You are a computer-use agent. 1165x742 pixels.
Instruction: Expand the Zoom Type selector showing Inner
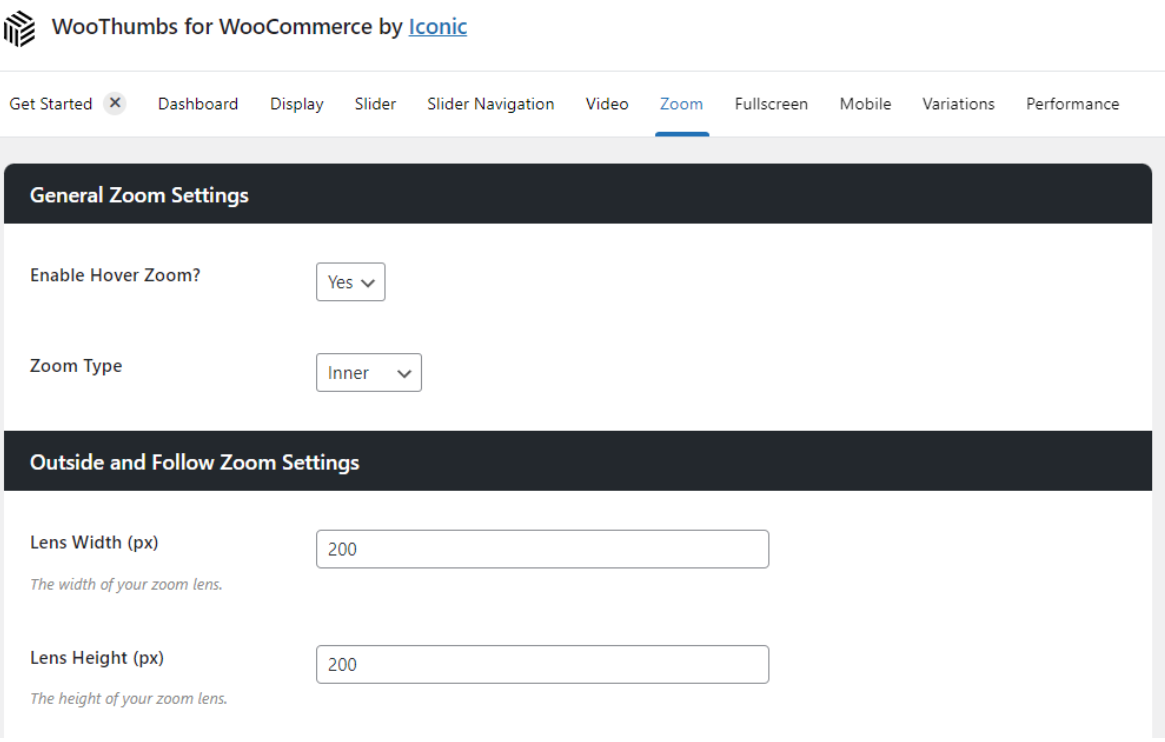click(368, 372)
